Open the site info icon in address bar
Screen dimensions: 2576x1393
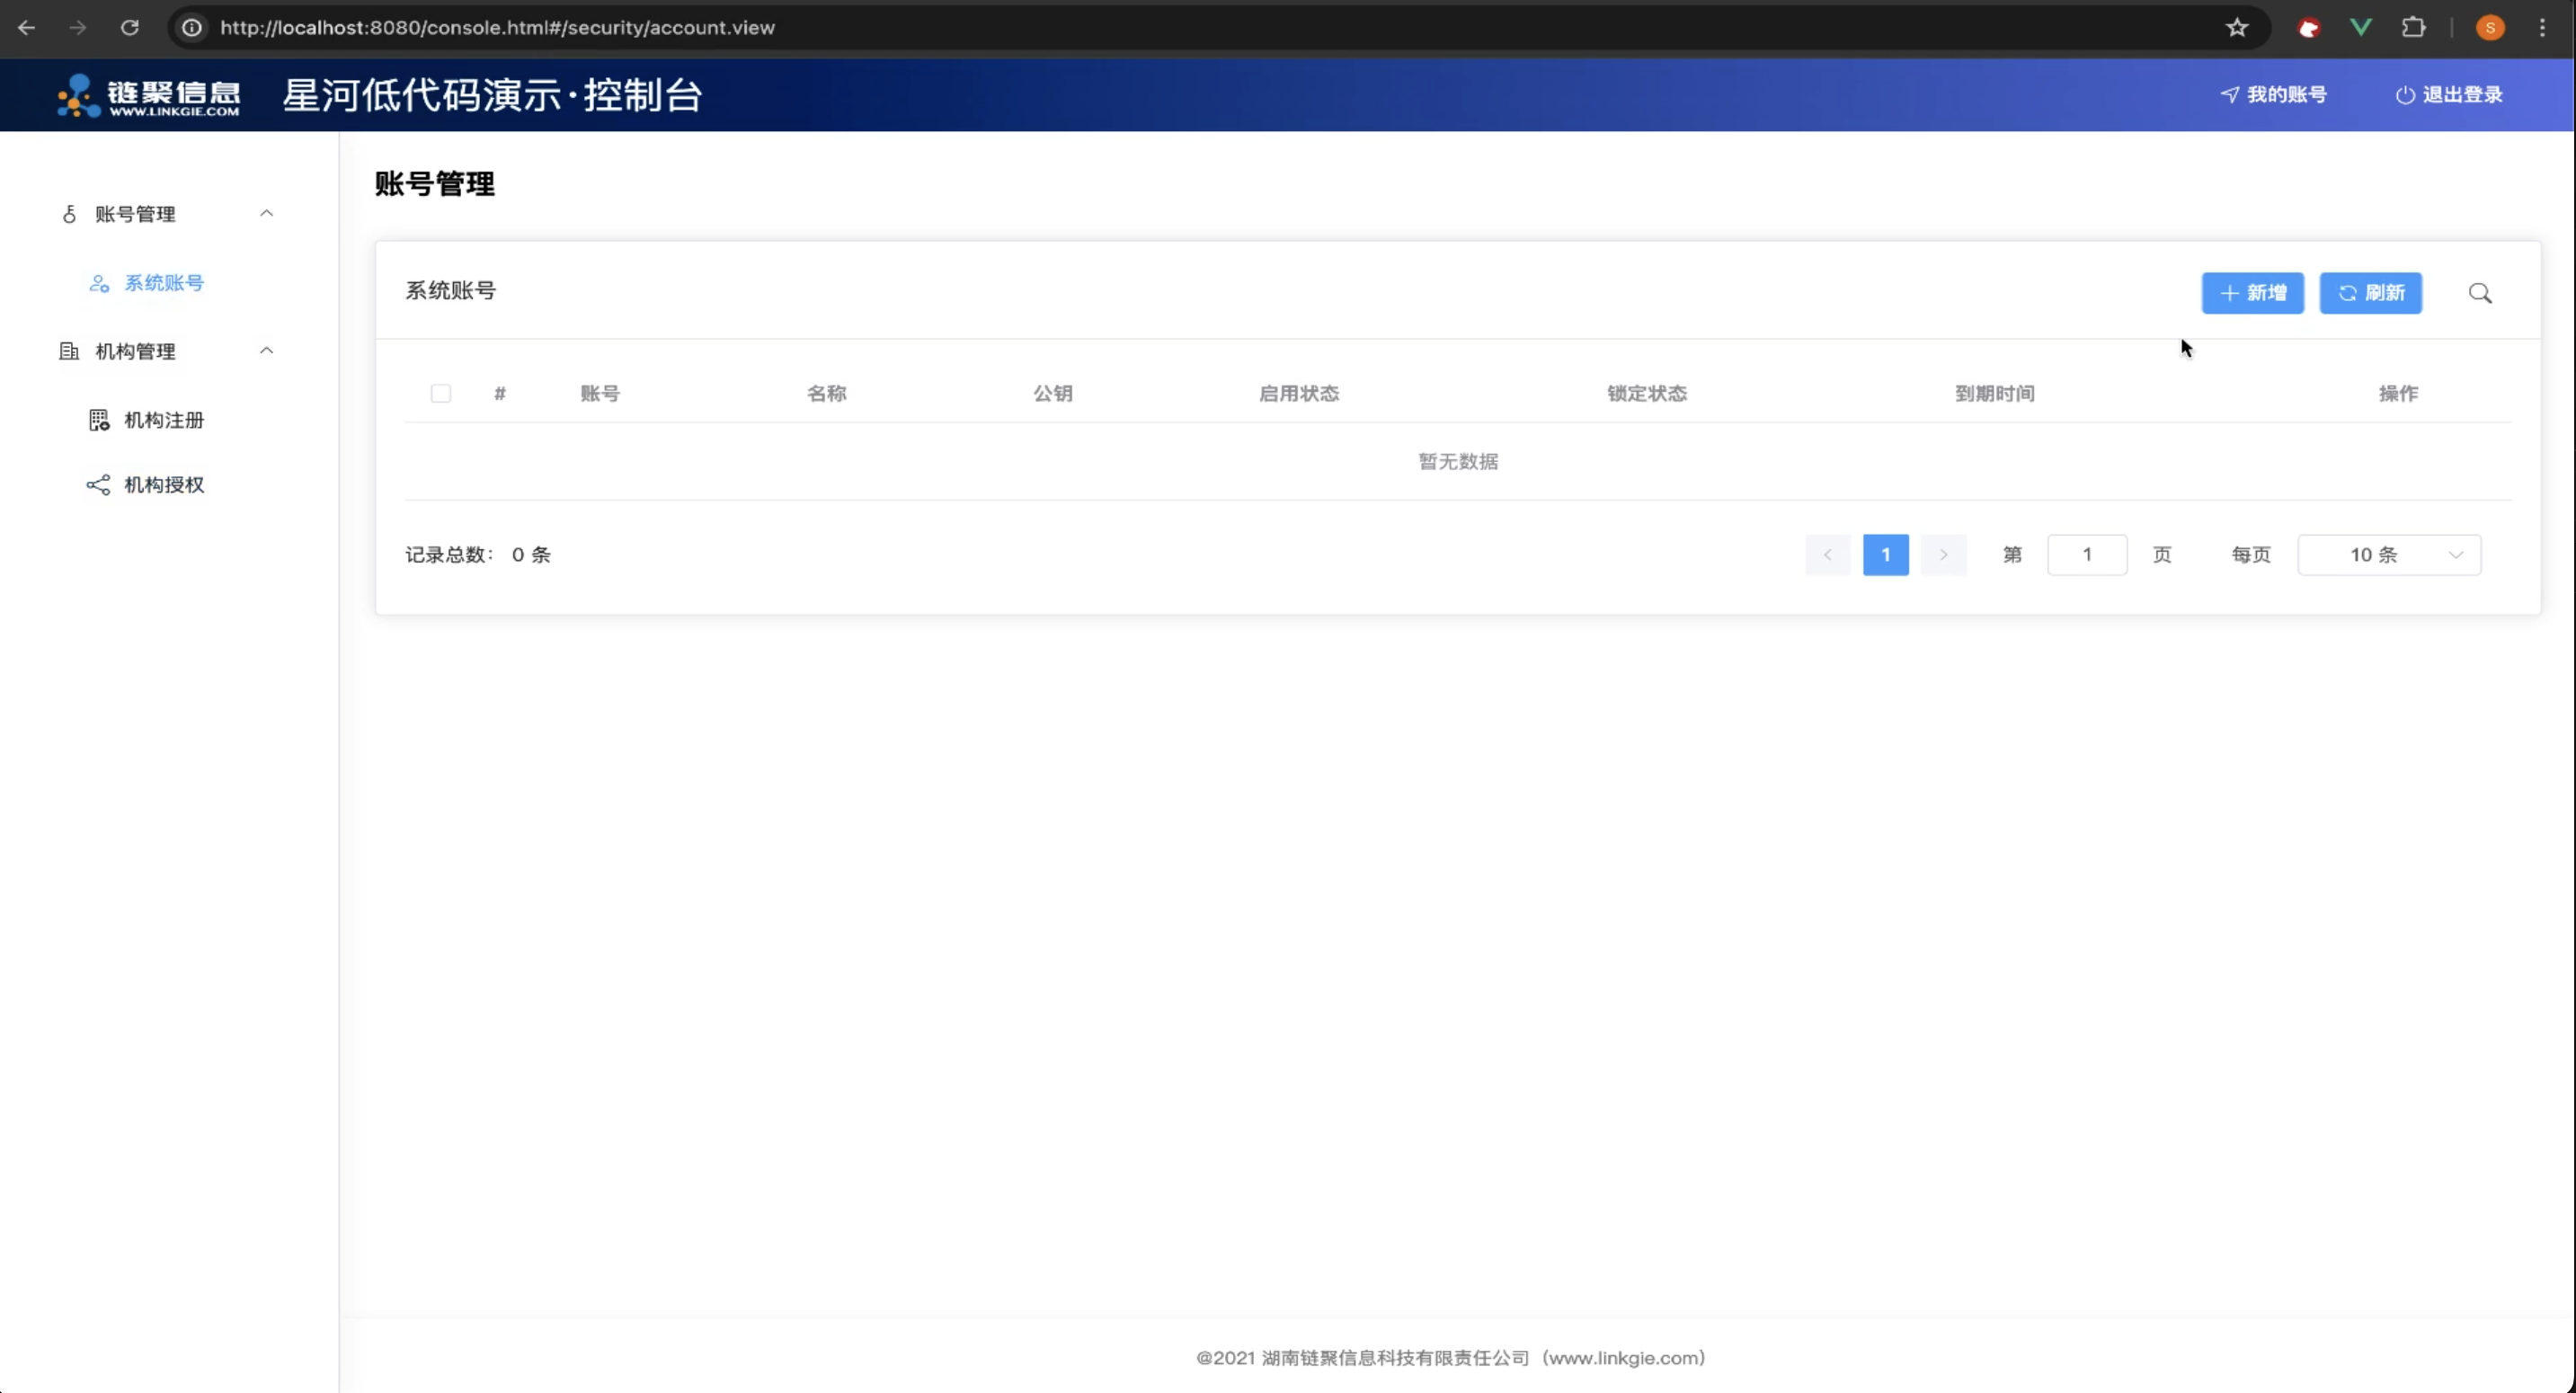[x=192, y=27]
